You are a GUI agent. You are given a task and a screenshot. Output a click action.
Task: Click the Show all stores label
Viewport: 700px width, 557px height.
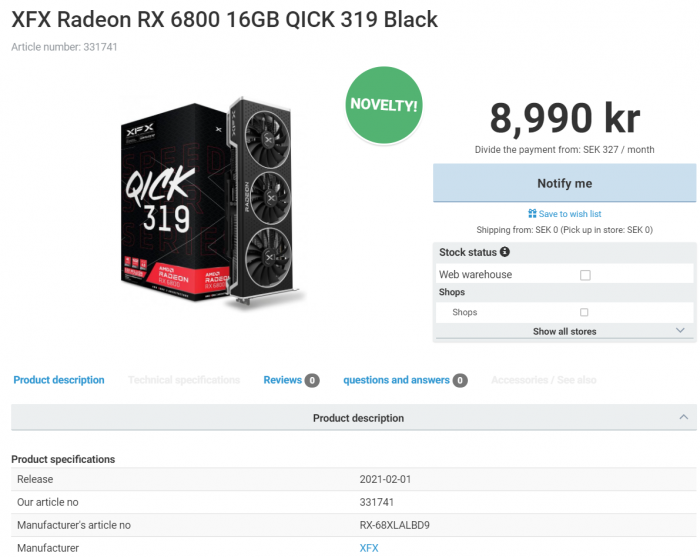coord(565,331)
